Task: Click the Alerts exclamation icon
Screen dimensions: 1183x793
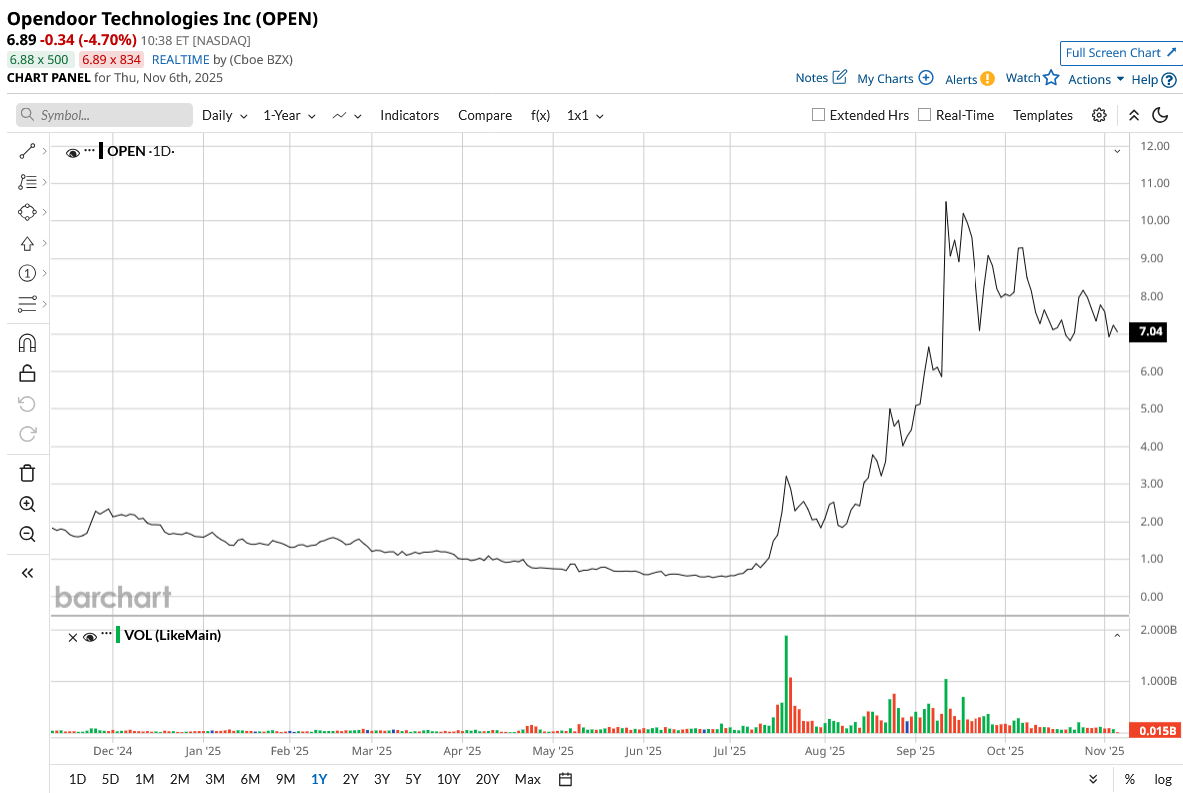Action: click(988, 78)
